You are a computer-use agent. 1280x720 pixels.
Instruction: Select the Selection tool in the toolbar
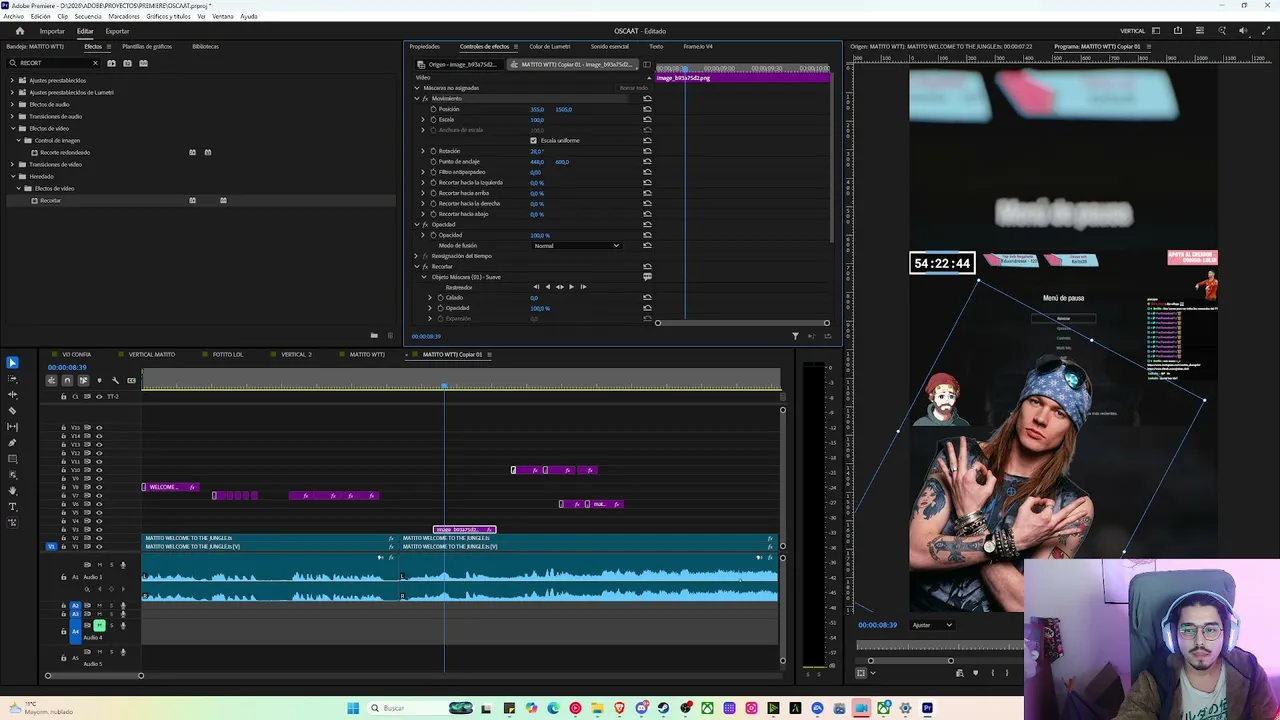(12, 363)
